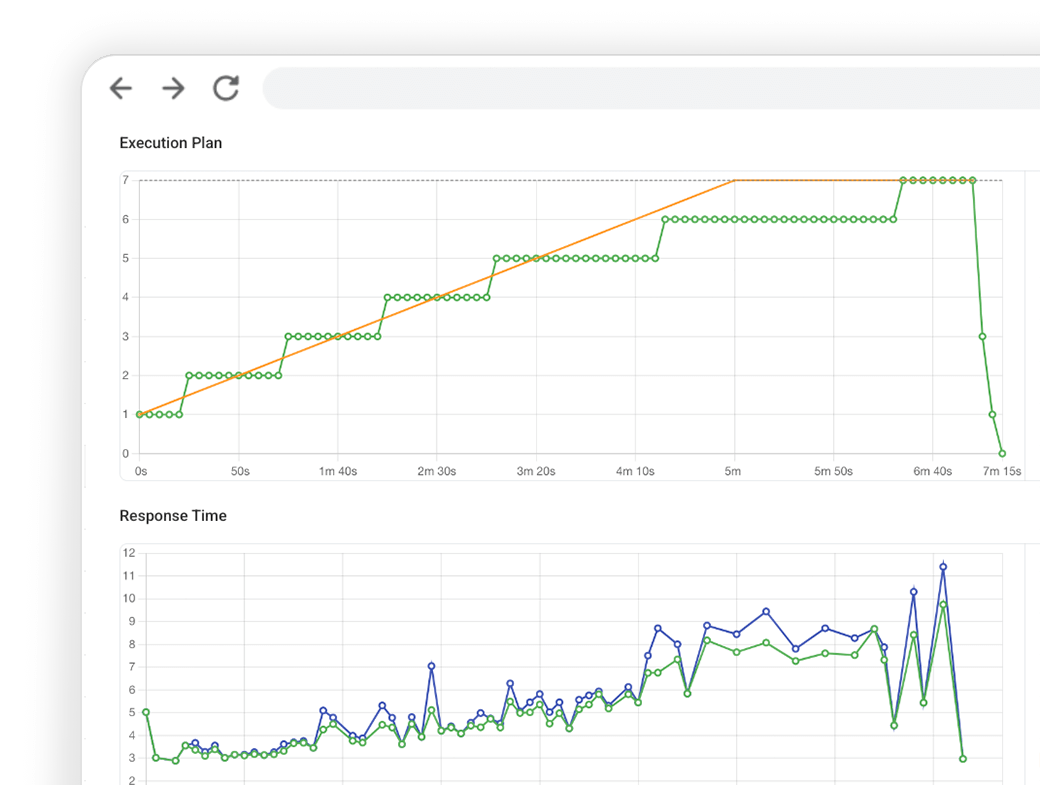Viewport: 1040px width, 785px height.
Task: Click the browser forward arrow
Action: (x=173, y=88)
